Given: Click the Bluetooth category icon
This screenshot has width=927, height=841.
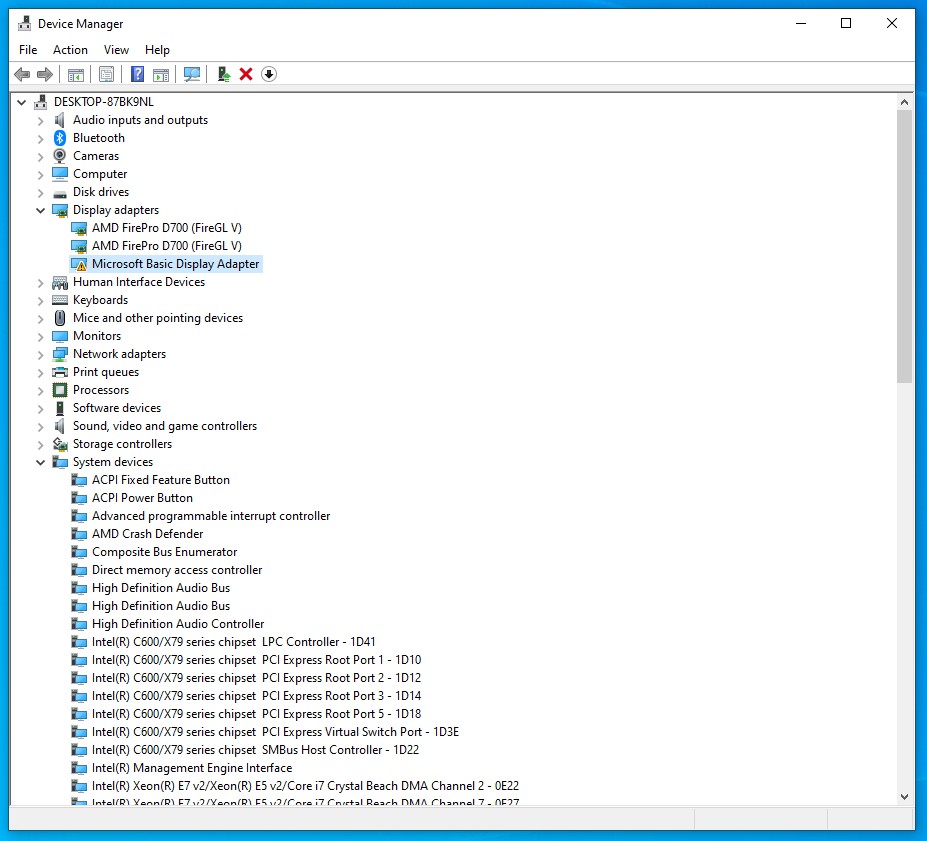Looking at the screenshot, I should [x=60, y=138].
